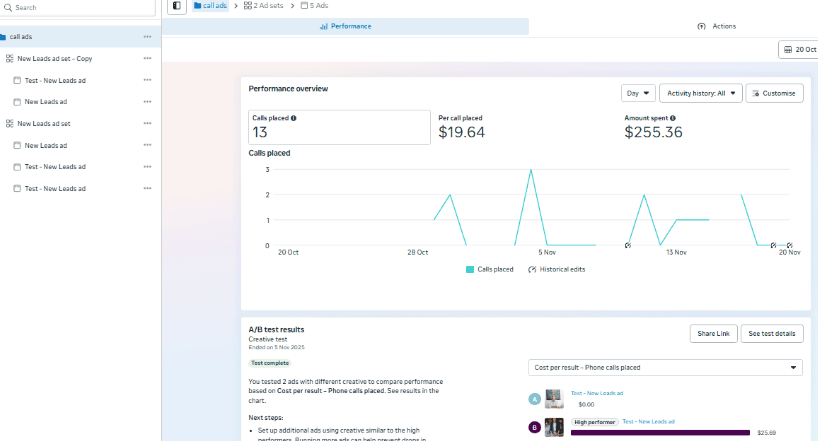
Task: Toggle the sidebar panel icon
Action: pos(177,6)
